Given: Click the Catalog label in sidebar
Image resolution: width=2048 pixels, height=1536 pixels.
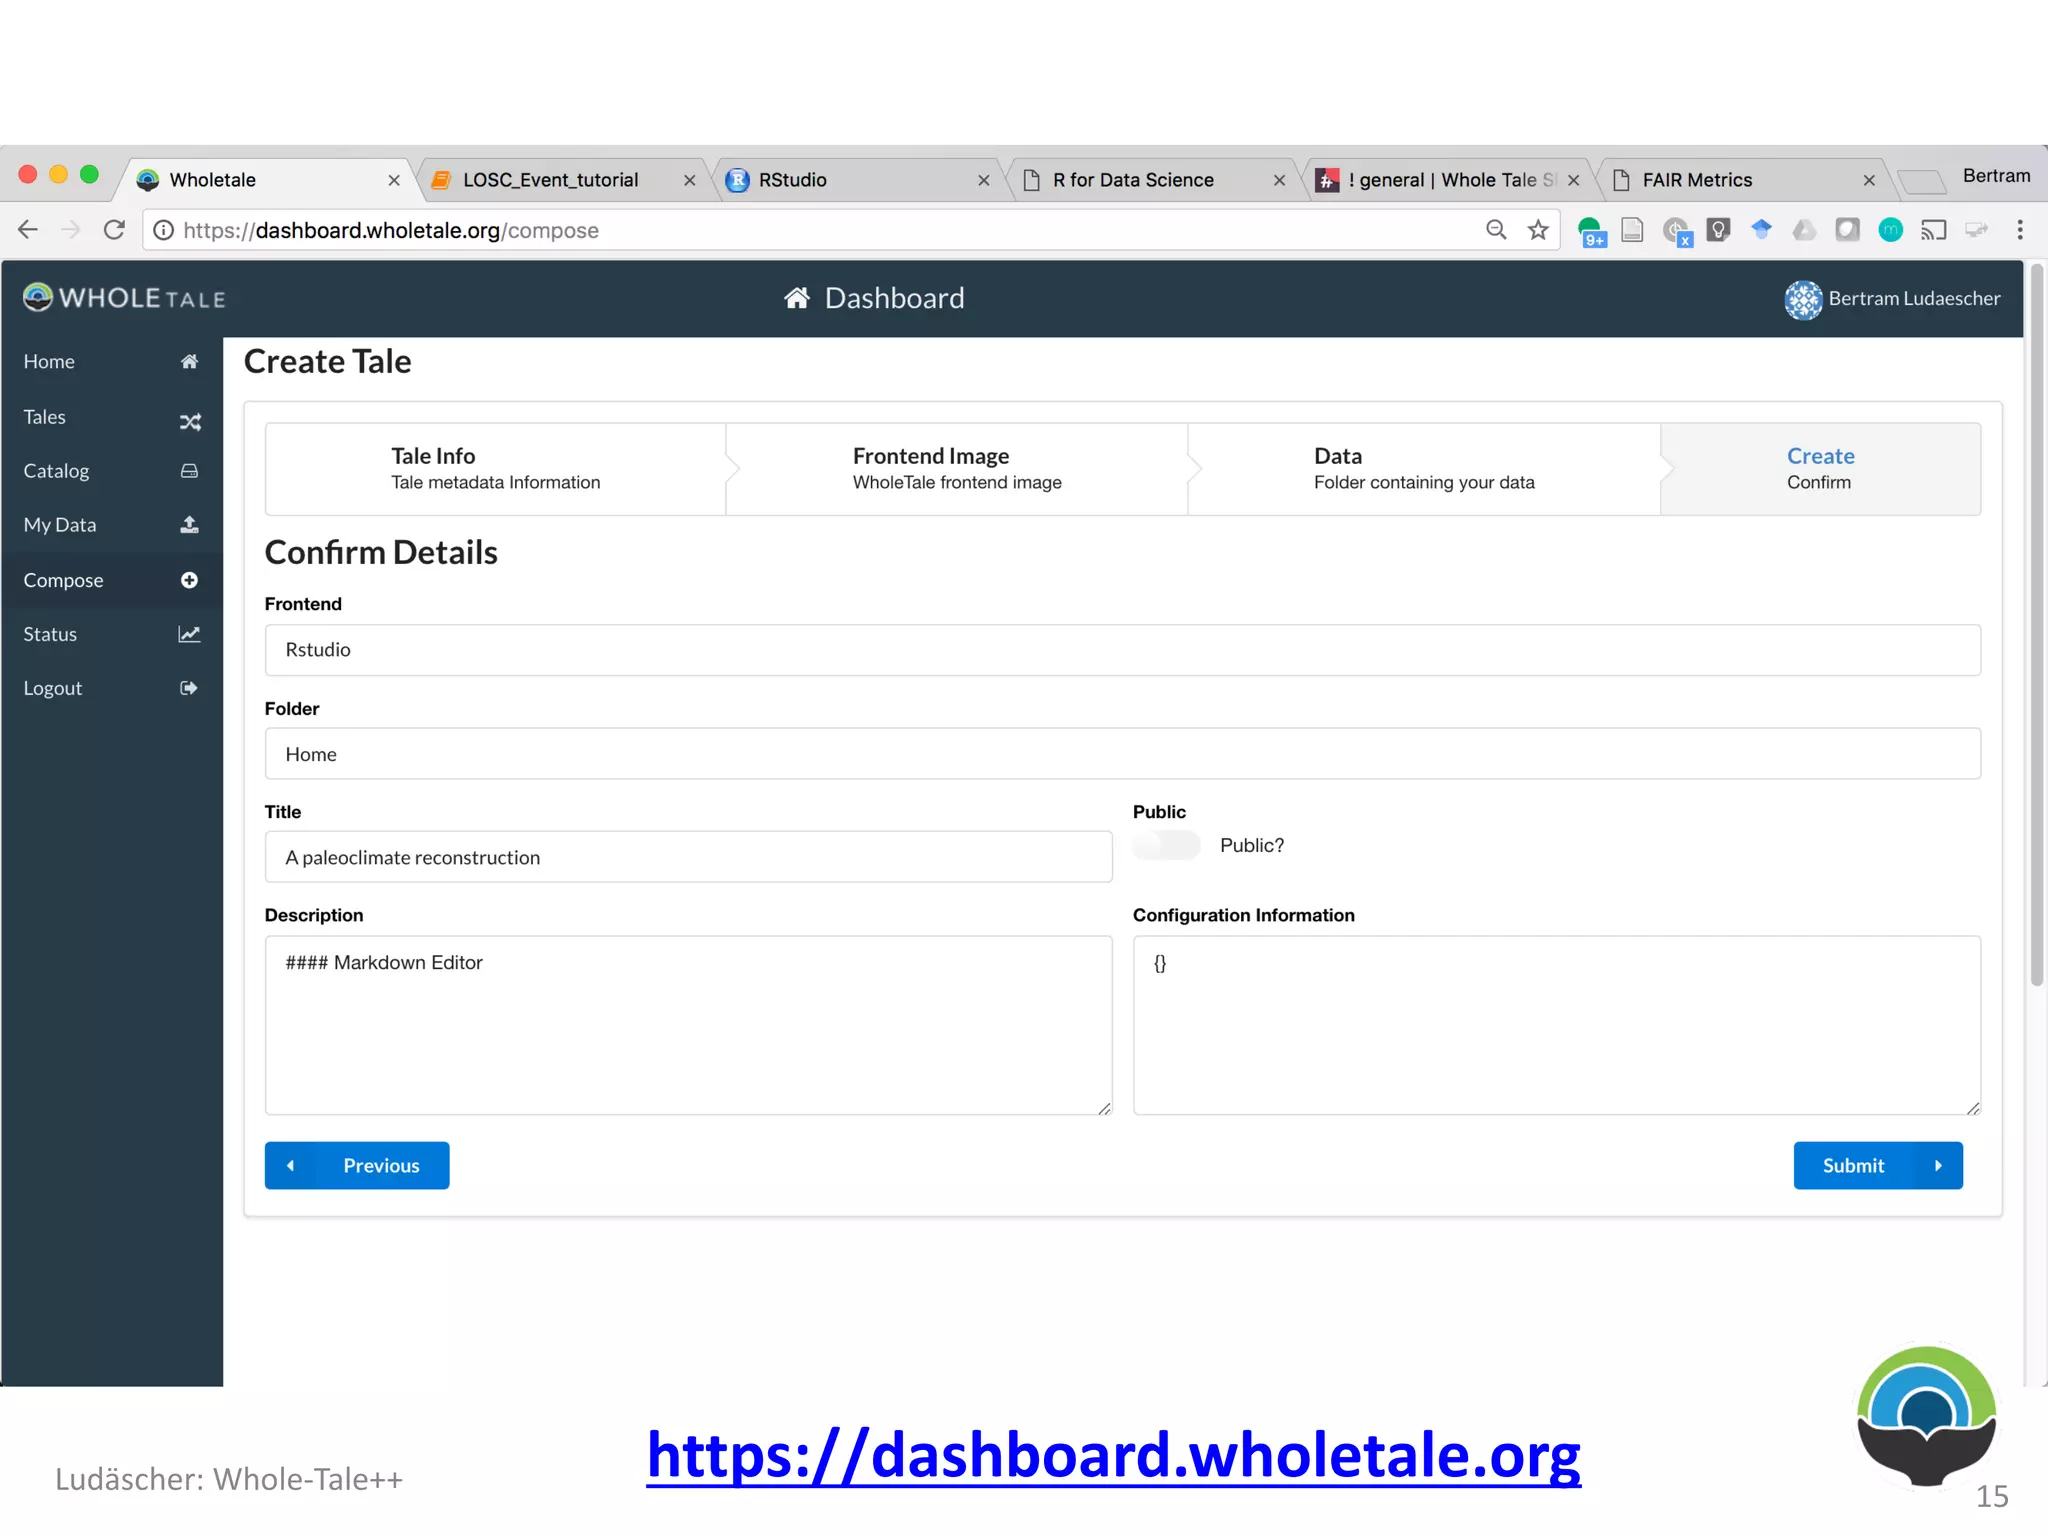Looking at the screenshot, I should 56,471.
